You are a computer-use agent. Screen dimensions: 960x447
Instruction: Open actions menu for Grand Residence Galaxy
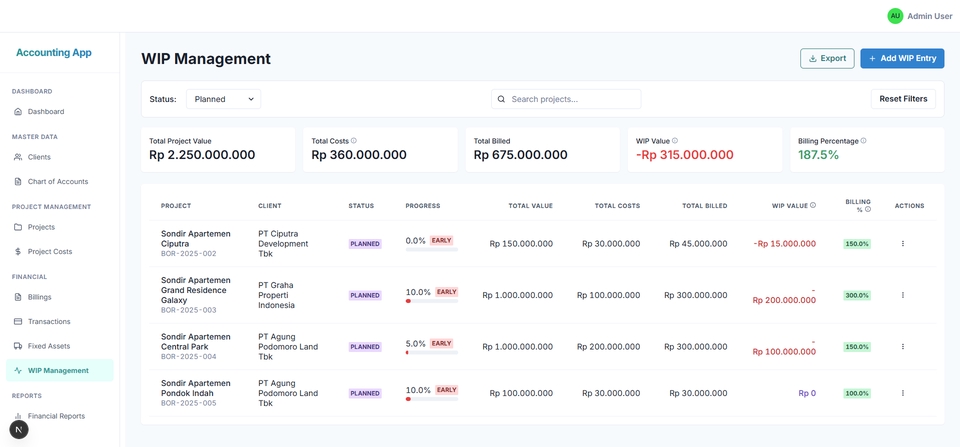[x=903, y=295]
